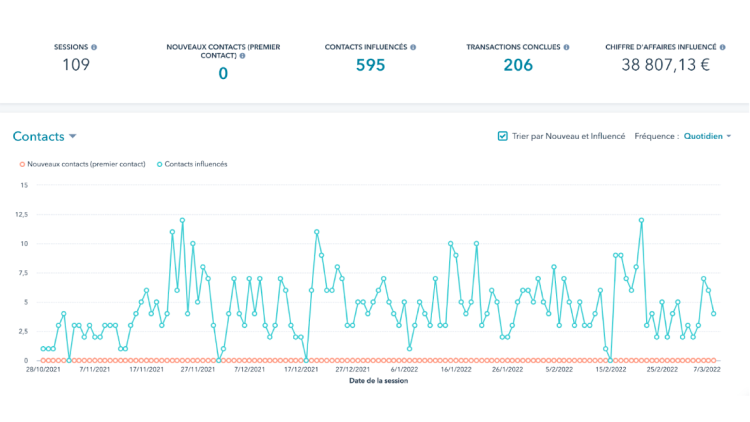Uncheck Trier par Nouveau et Influencé
Viewport: 750px width, 422px height.
502,136
